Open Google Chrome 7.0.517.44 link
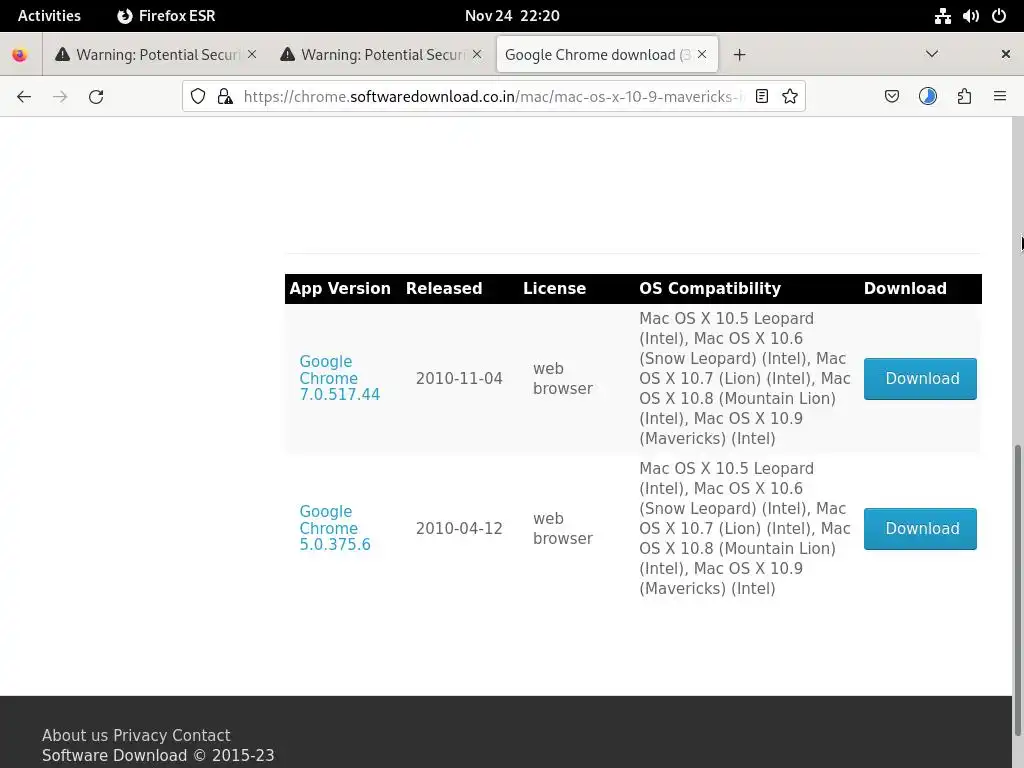The image size is (1024, 768). (339, 378)
